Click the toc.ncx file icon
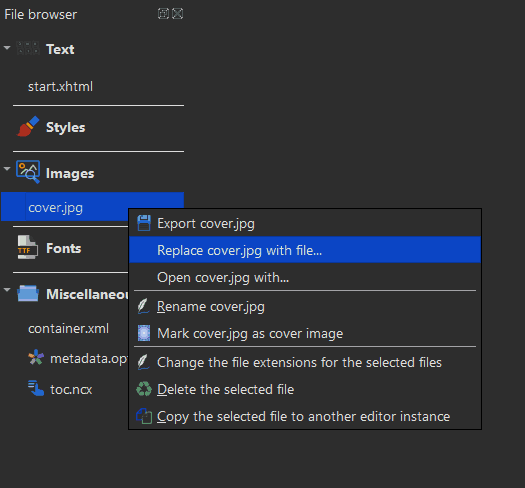 (36, 388)
